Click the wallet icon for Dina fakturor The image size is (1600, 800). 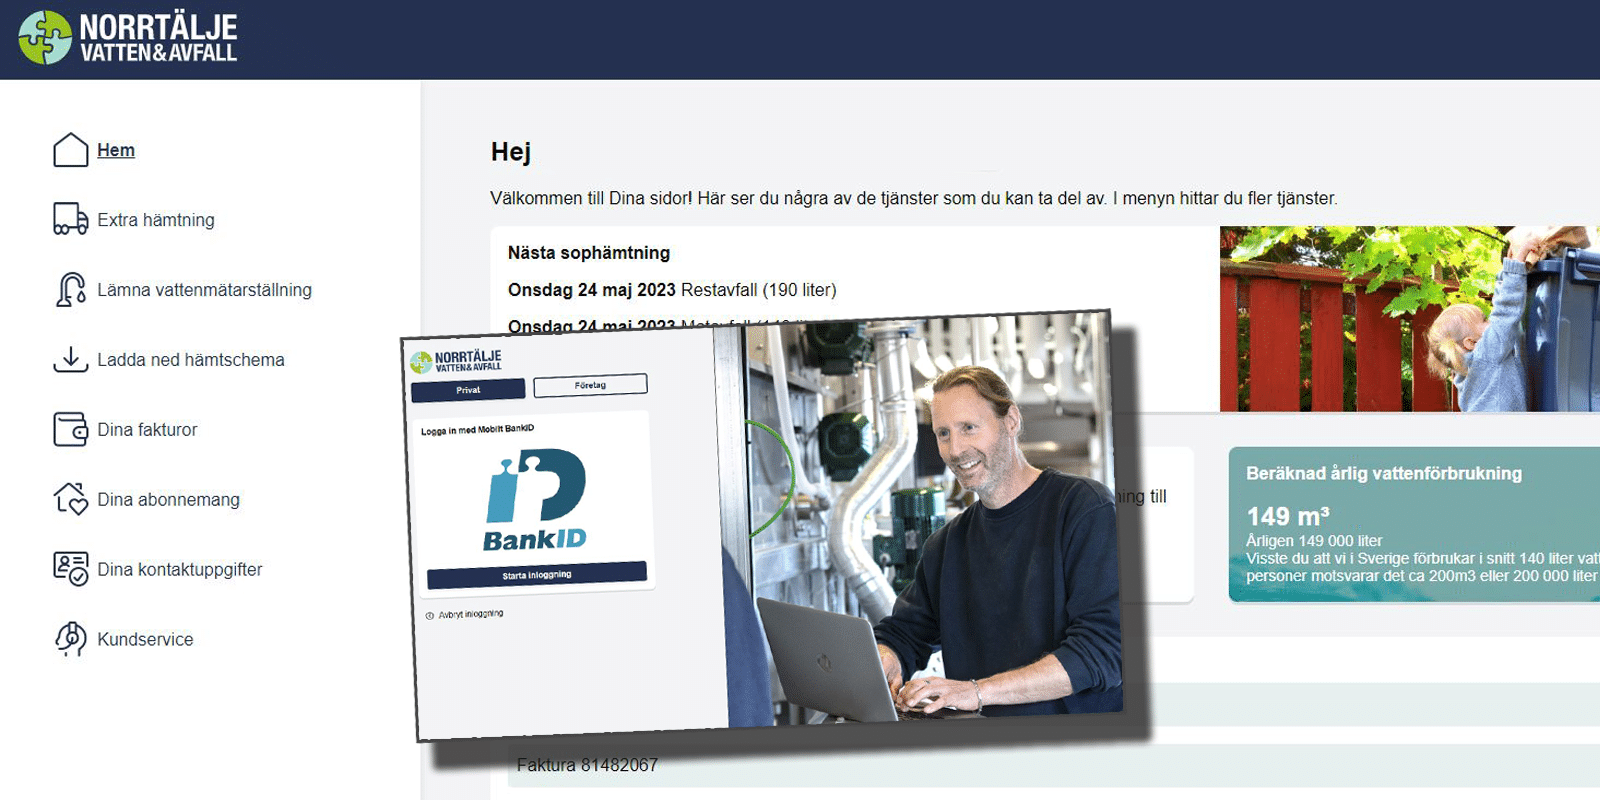71,429
